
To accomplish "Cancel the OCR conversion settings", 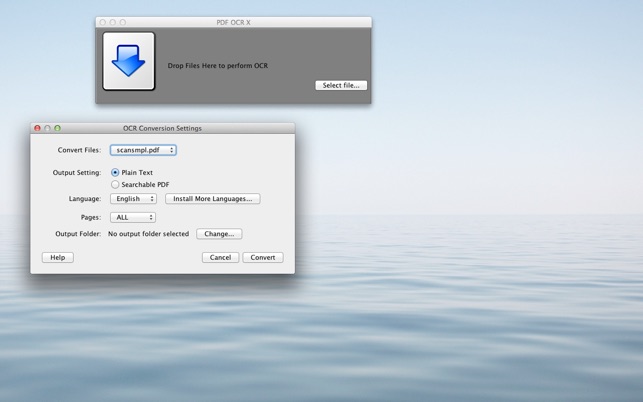I will pos(220,257).
